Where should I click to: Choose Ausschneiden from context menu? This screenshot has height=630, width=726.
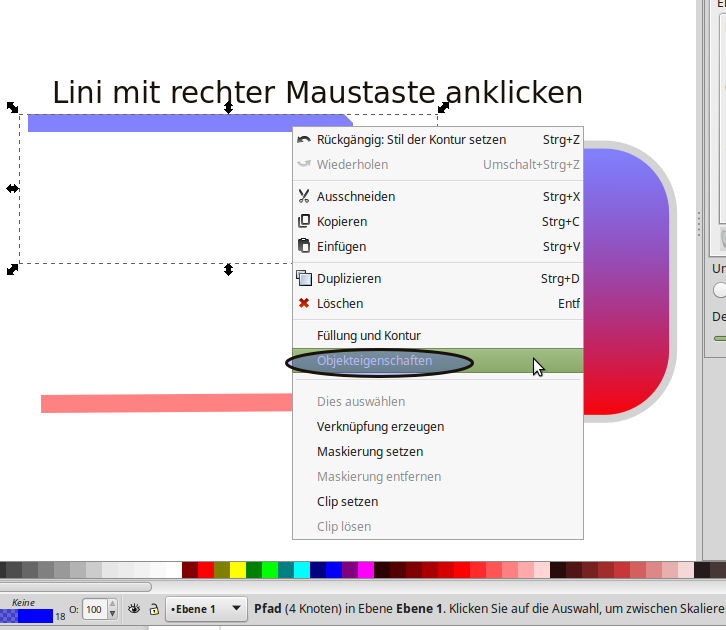point(438,197)
